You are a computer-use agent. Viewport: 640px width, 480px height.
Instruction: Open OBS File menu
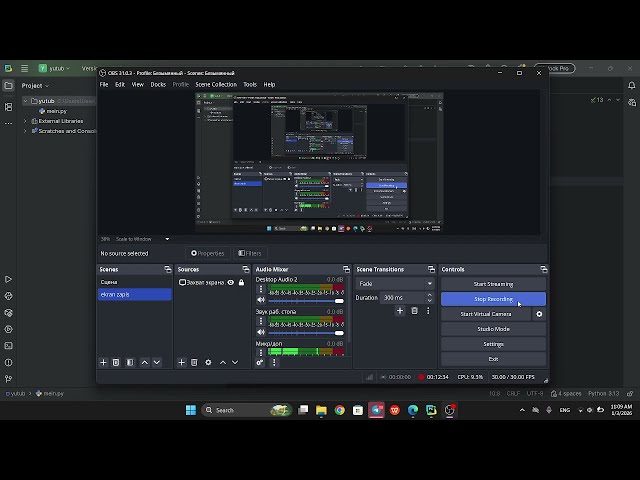click(104, 84)
